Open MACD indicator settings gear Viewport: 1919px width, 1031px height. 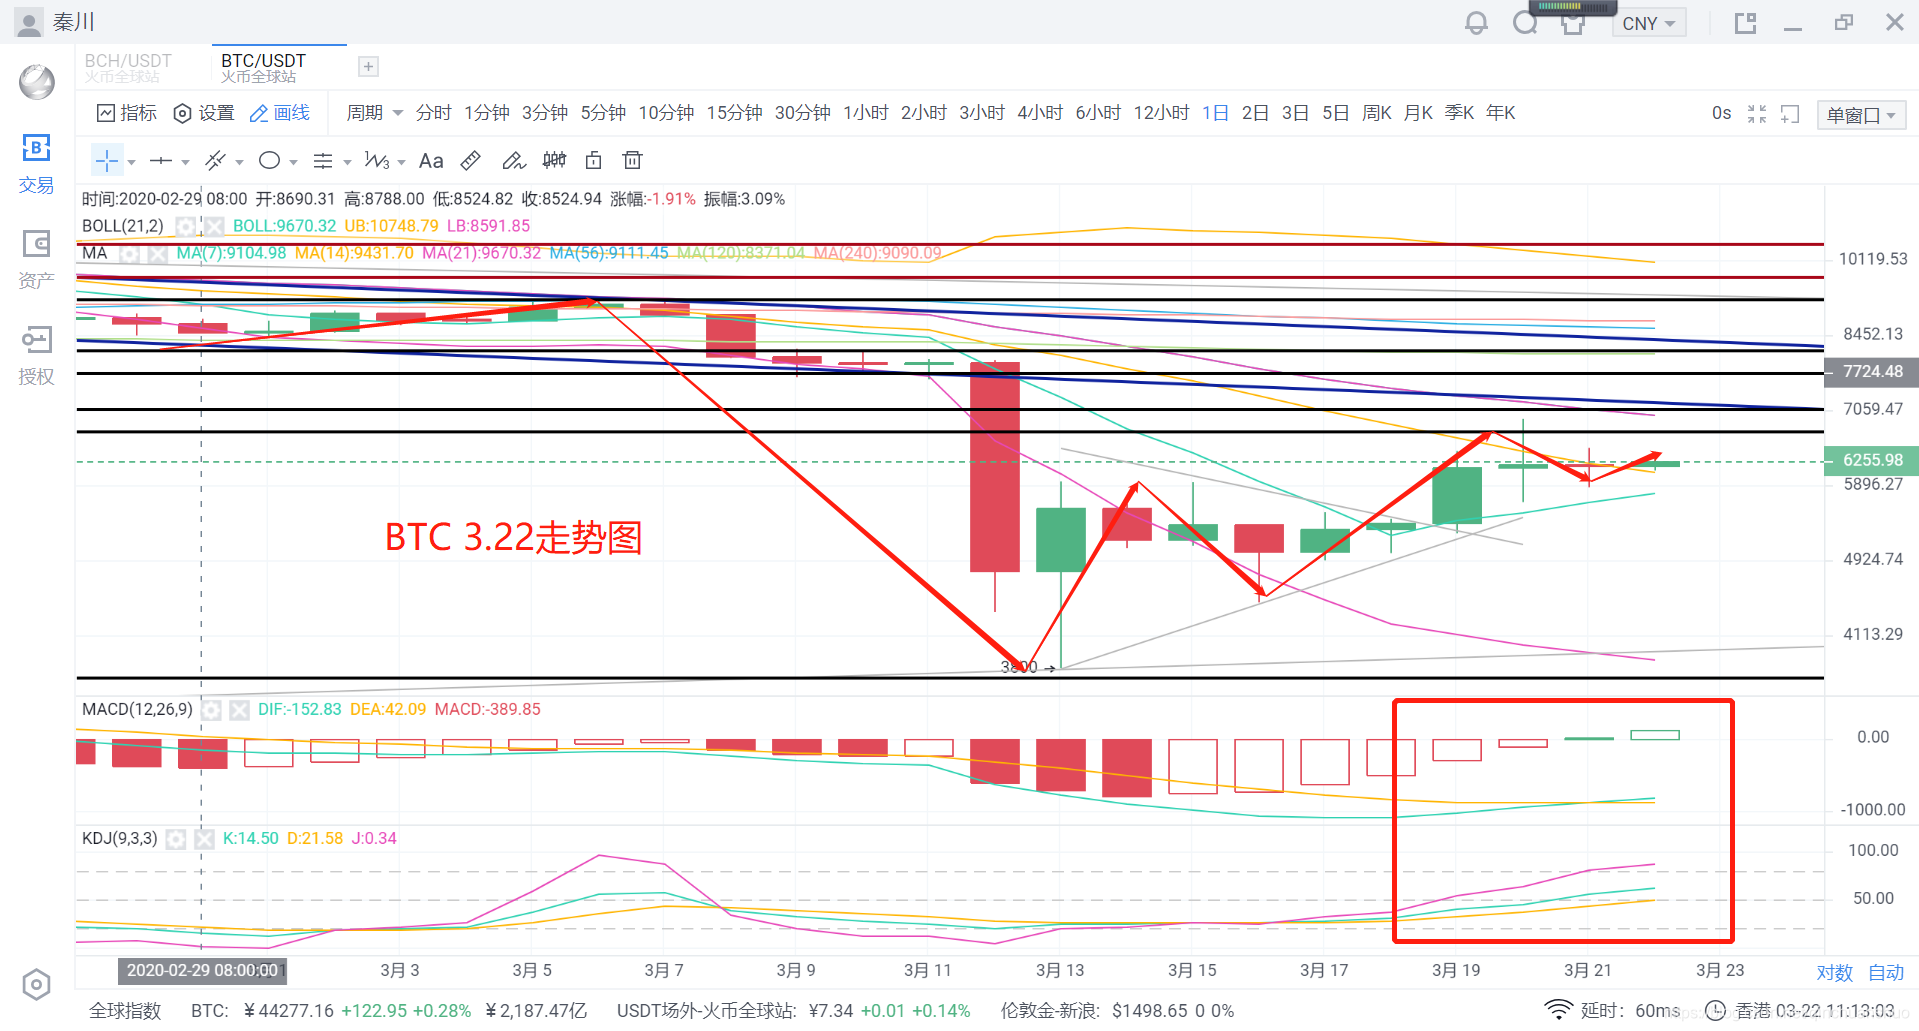(211, 710)
